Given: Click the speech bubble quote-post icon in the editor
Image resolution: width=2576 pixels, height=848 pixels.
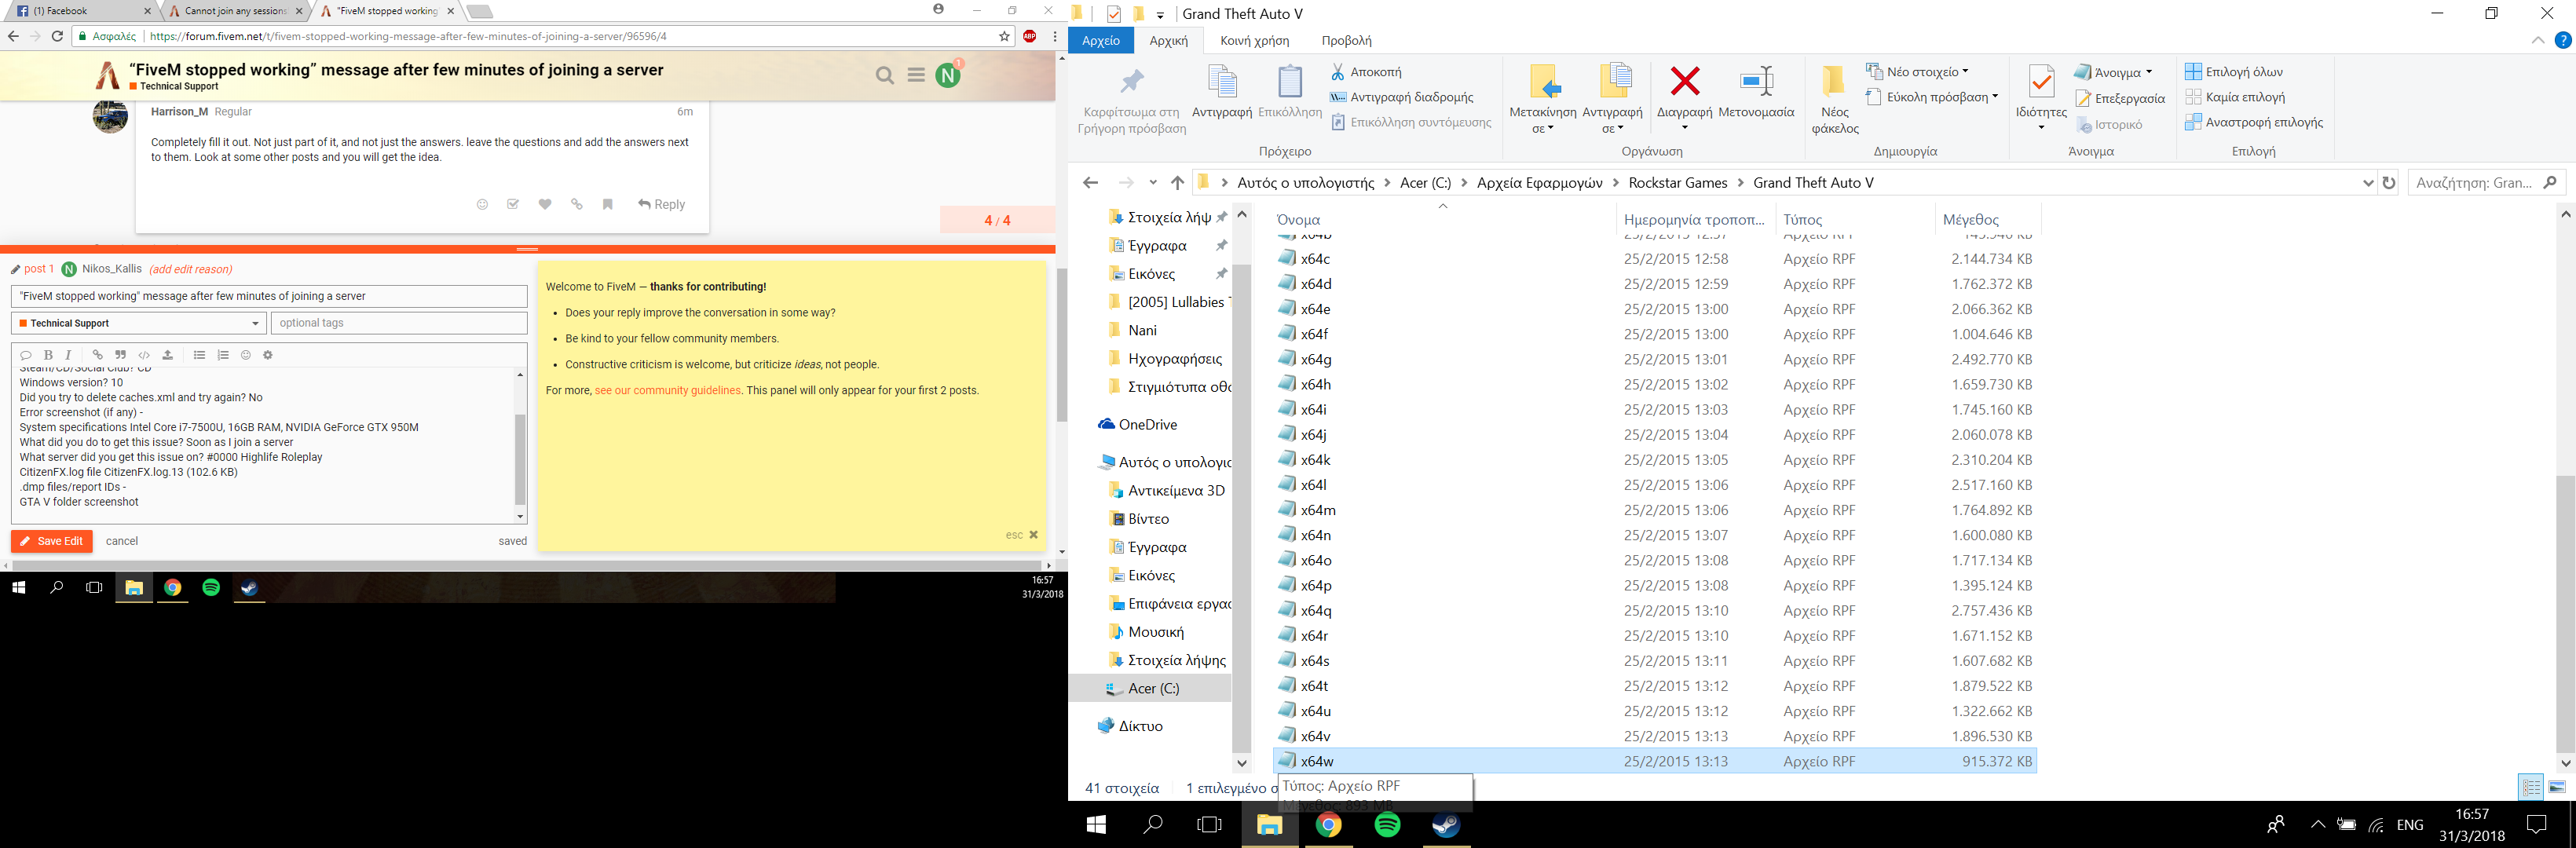Looking at the screenshot, I should (26, 355).
